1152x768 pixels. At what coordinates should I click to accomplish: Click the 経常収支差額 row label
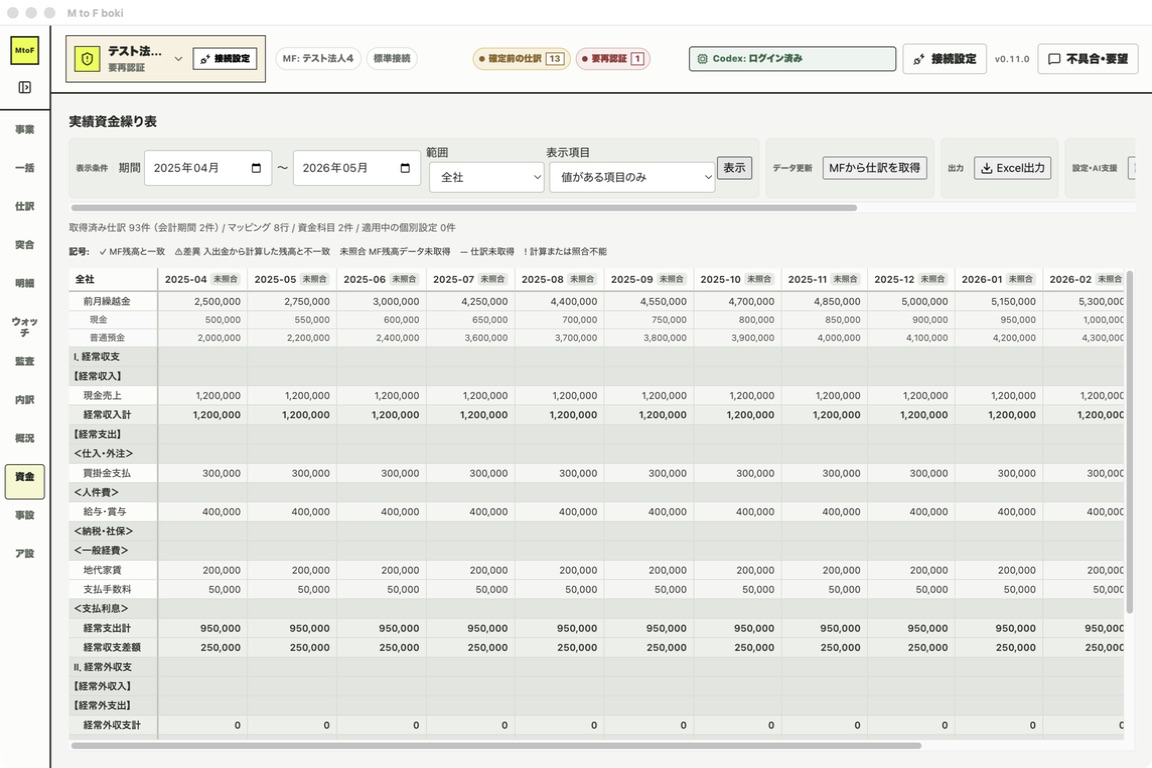pyautogui.click(x=112, y=647)
